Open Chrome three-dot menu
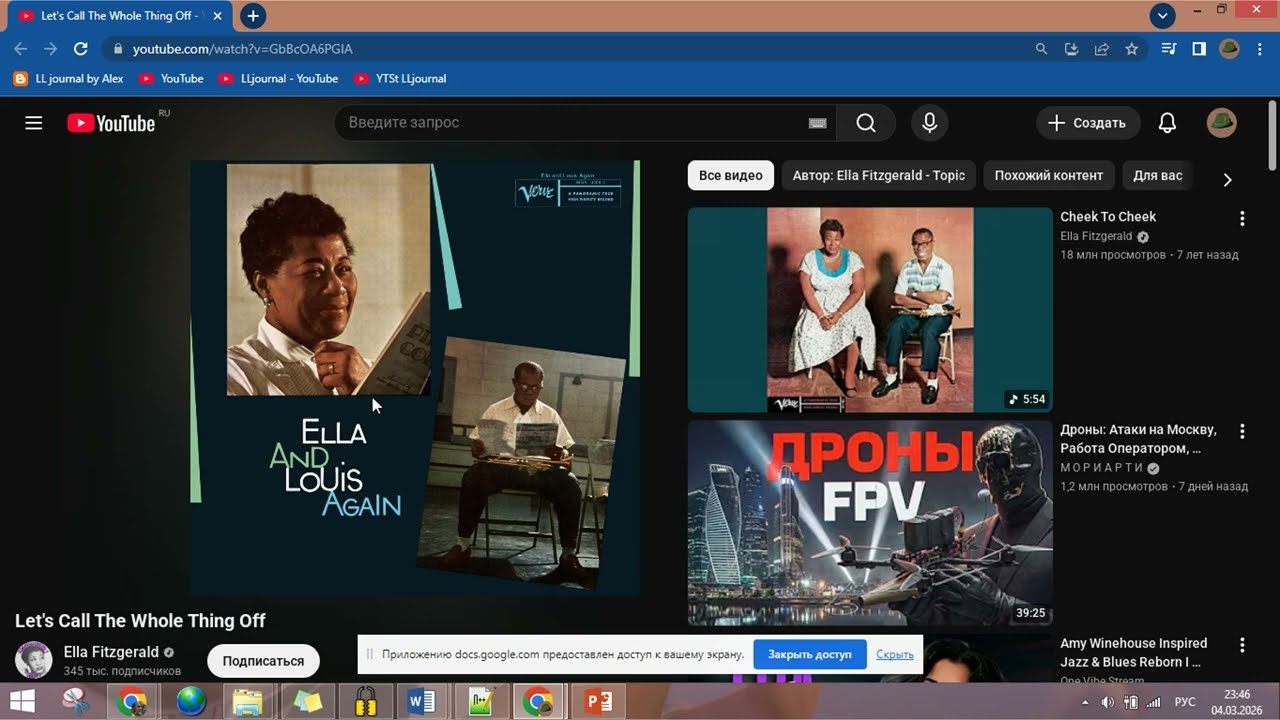The image size is (1280, 720). [x=1260, y=48]
